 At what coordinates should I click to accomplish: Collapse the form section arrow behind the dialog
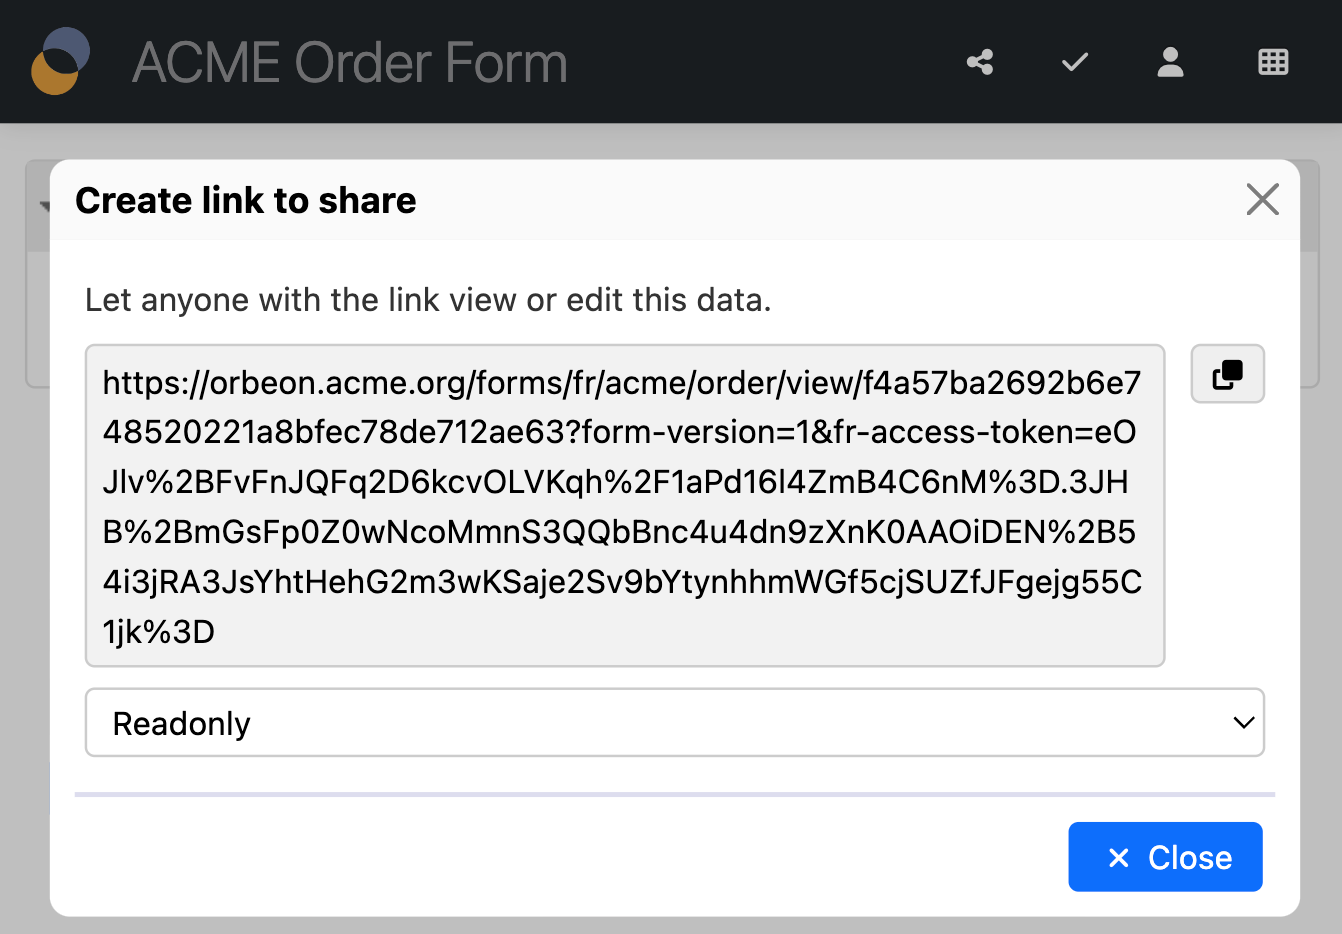tap(44, 207)
